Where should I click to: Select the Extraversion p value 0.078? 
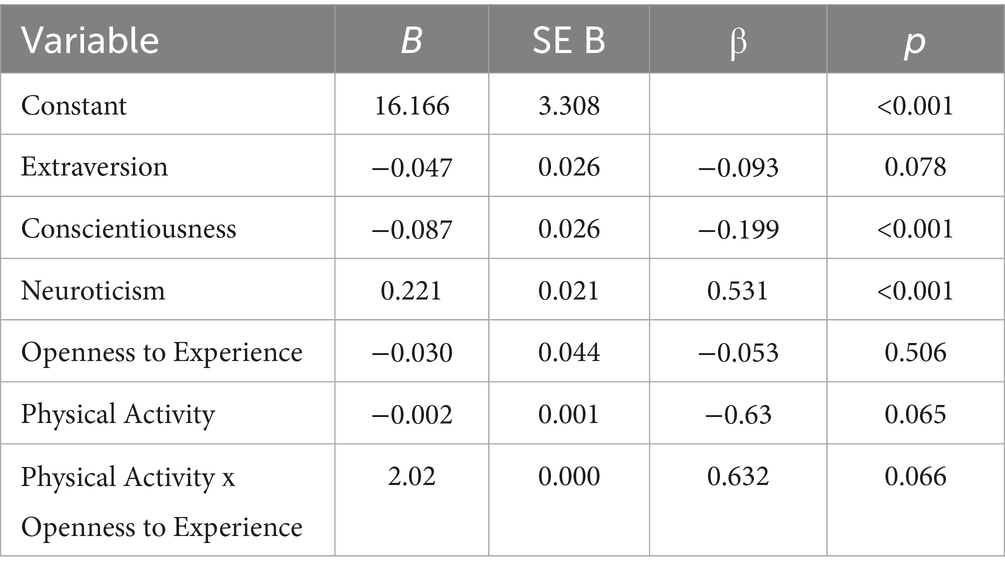pos(914,166)
